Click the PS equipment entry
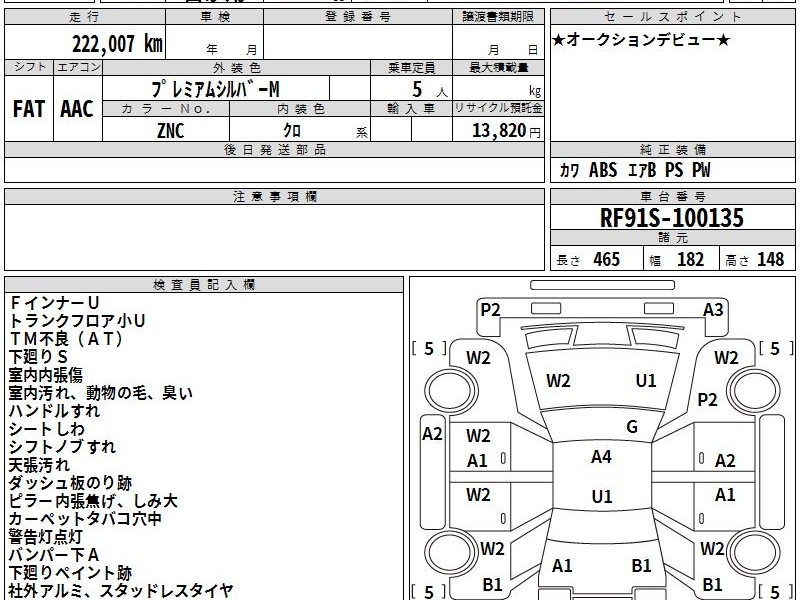This screenshot has width=800, height=600. click(674, 170)
